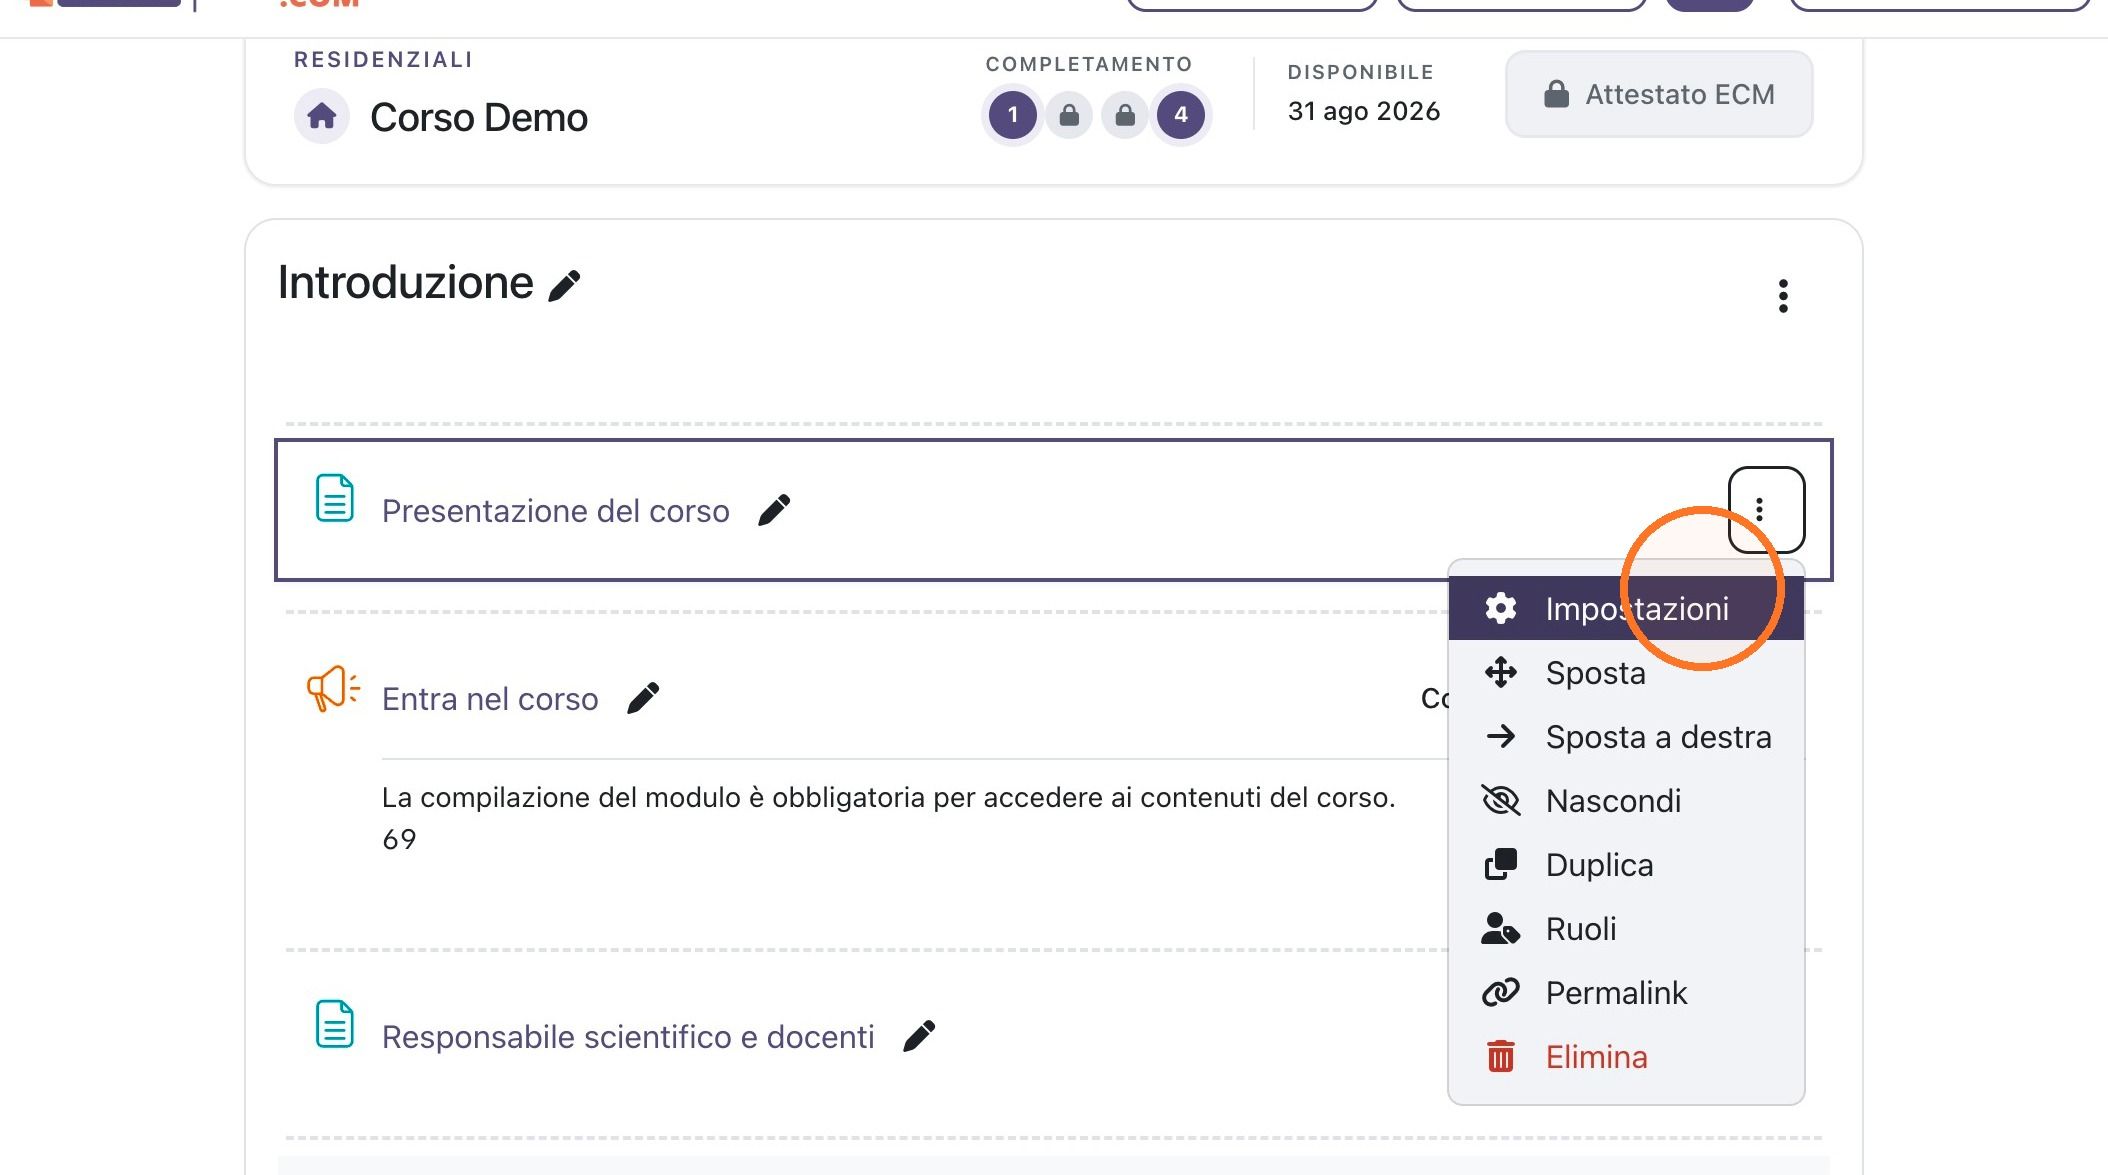Screen dimensions: 2108x1175
Task: Click the text about compilazione del modulo obbligatoria
Action: (x=889, y=798)
